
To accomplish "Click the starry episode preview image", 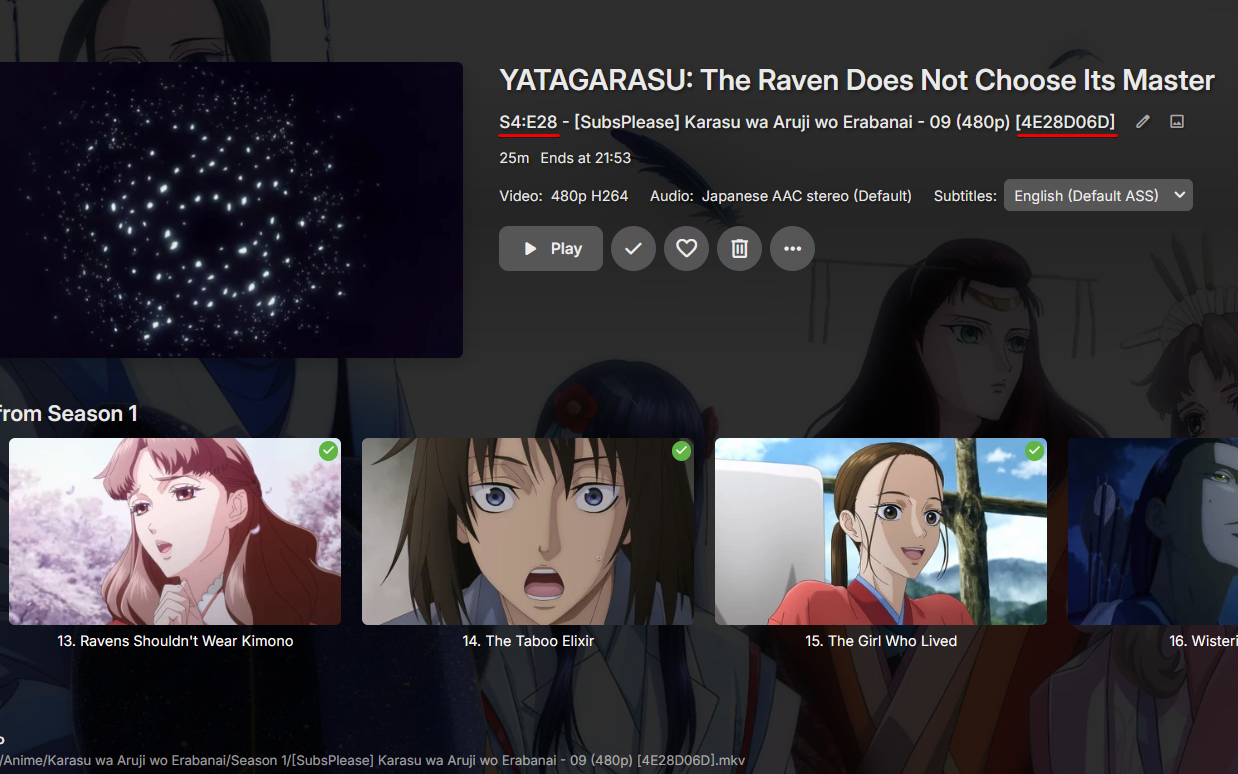I will 231,210.
